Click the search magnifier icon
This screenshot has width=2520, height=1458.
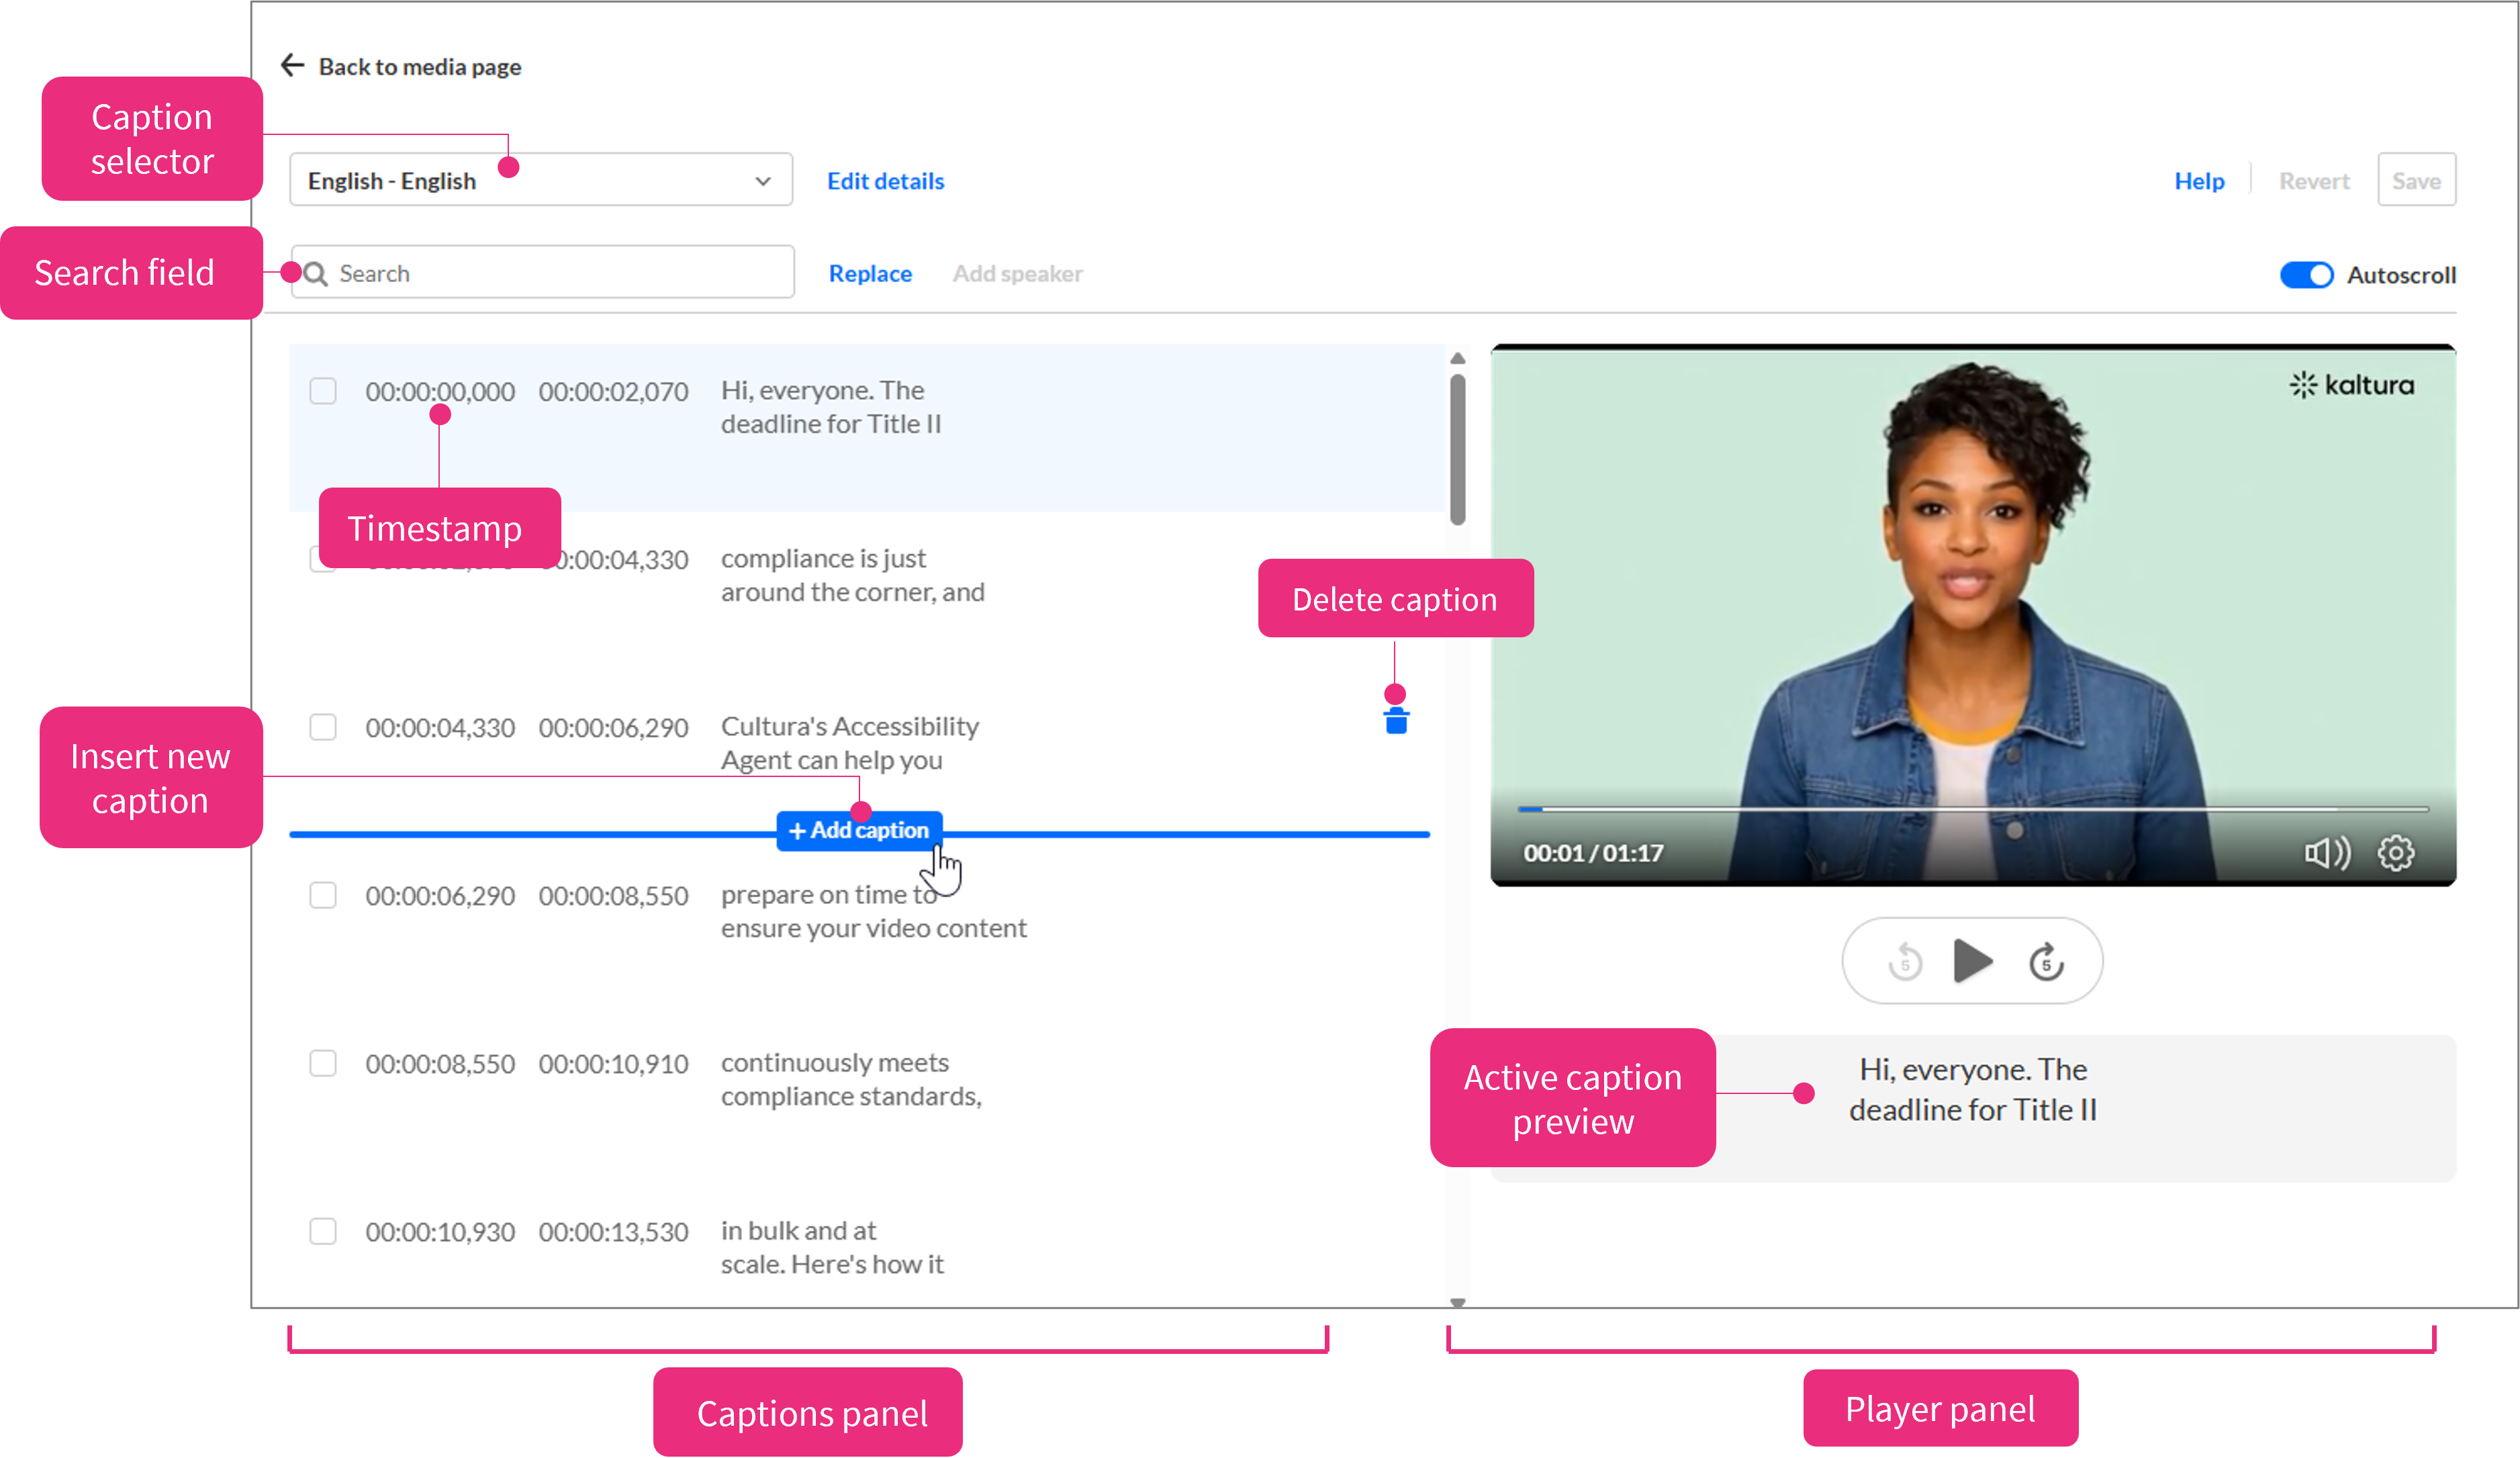[x=316, y=274]
